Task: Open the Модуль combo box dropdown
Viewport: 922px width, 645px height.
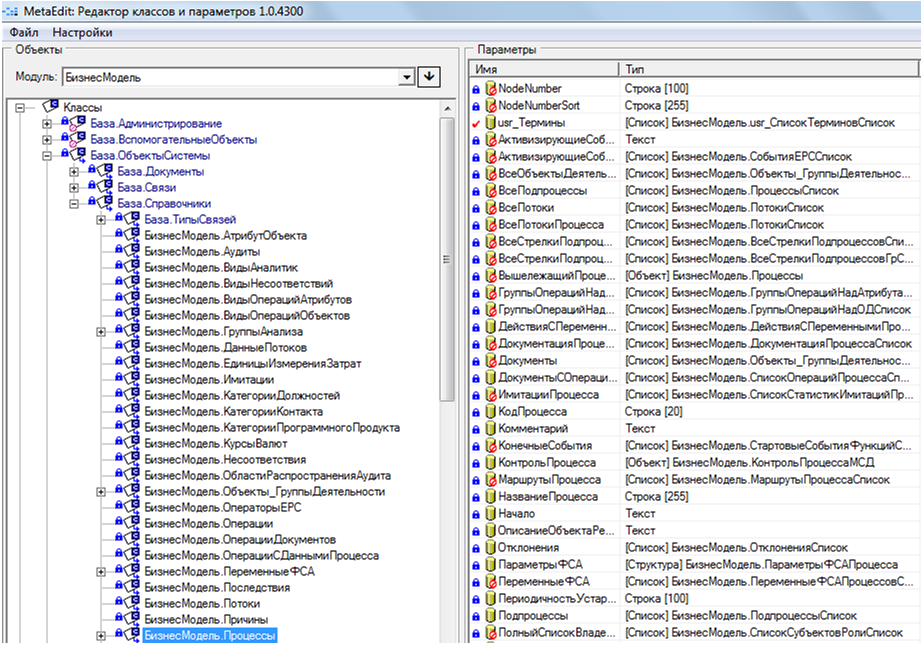Action: (x=406, y=76)
